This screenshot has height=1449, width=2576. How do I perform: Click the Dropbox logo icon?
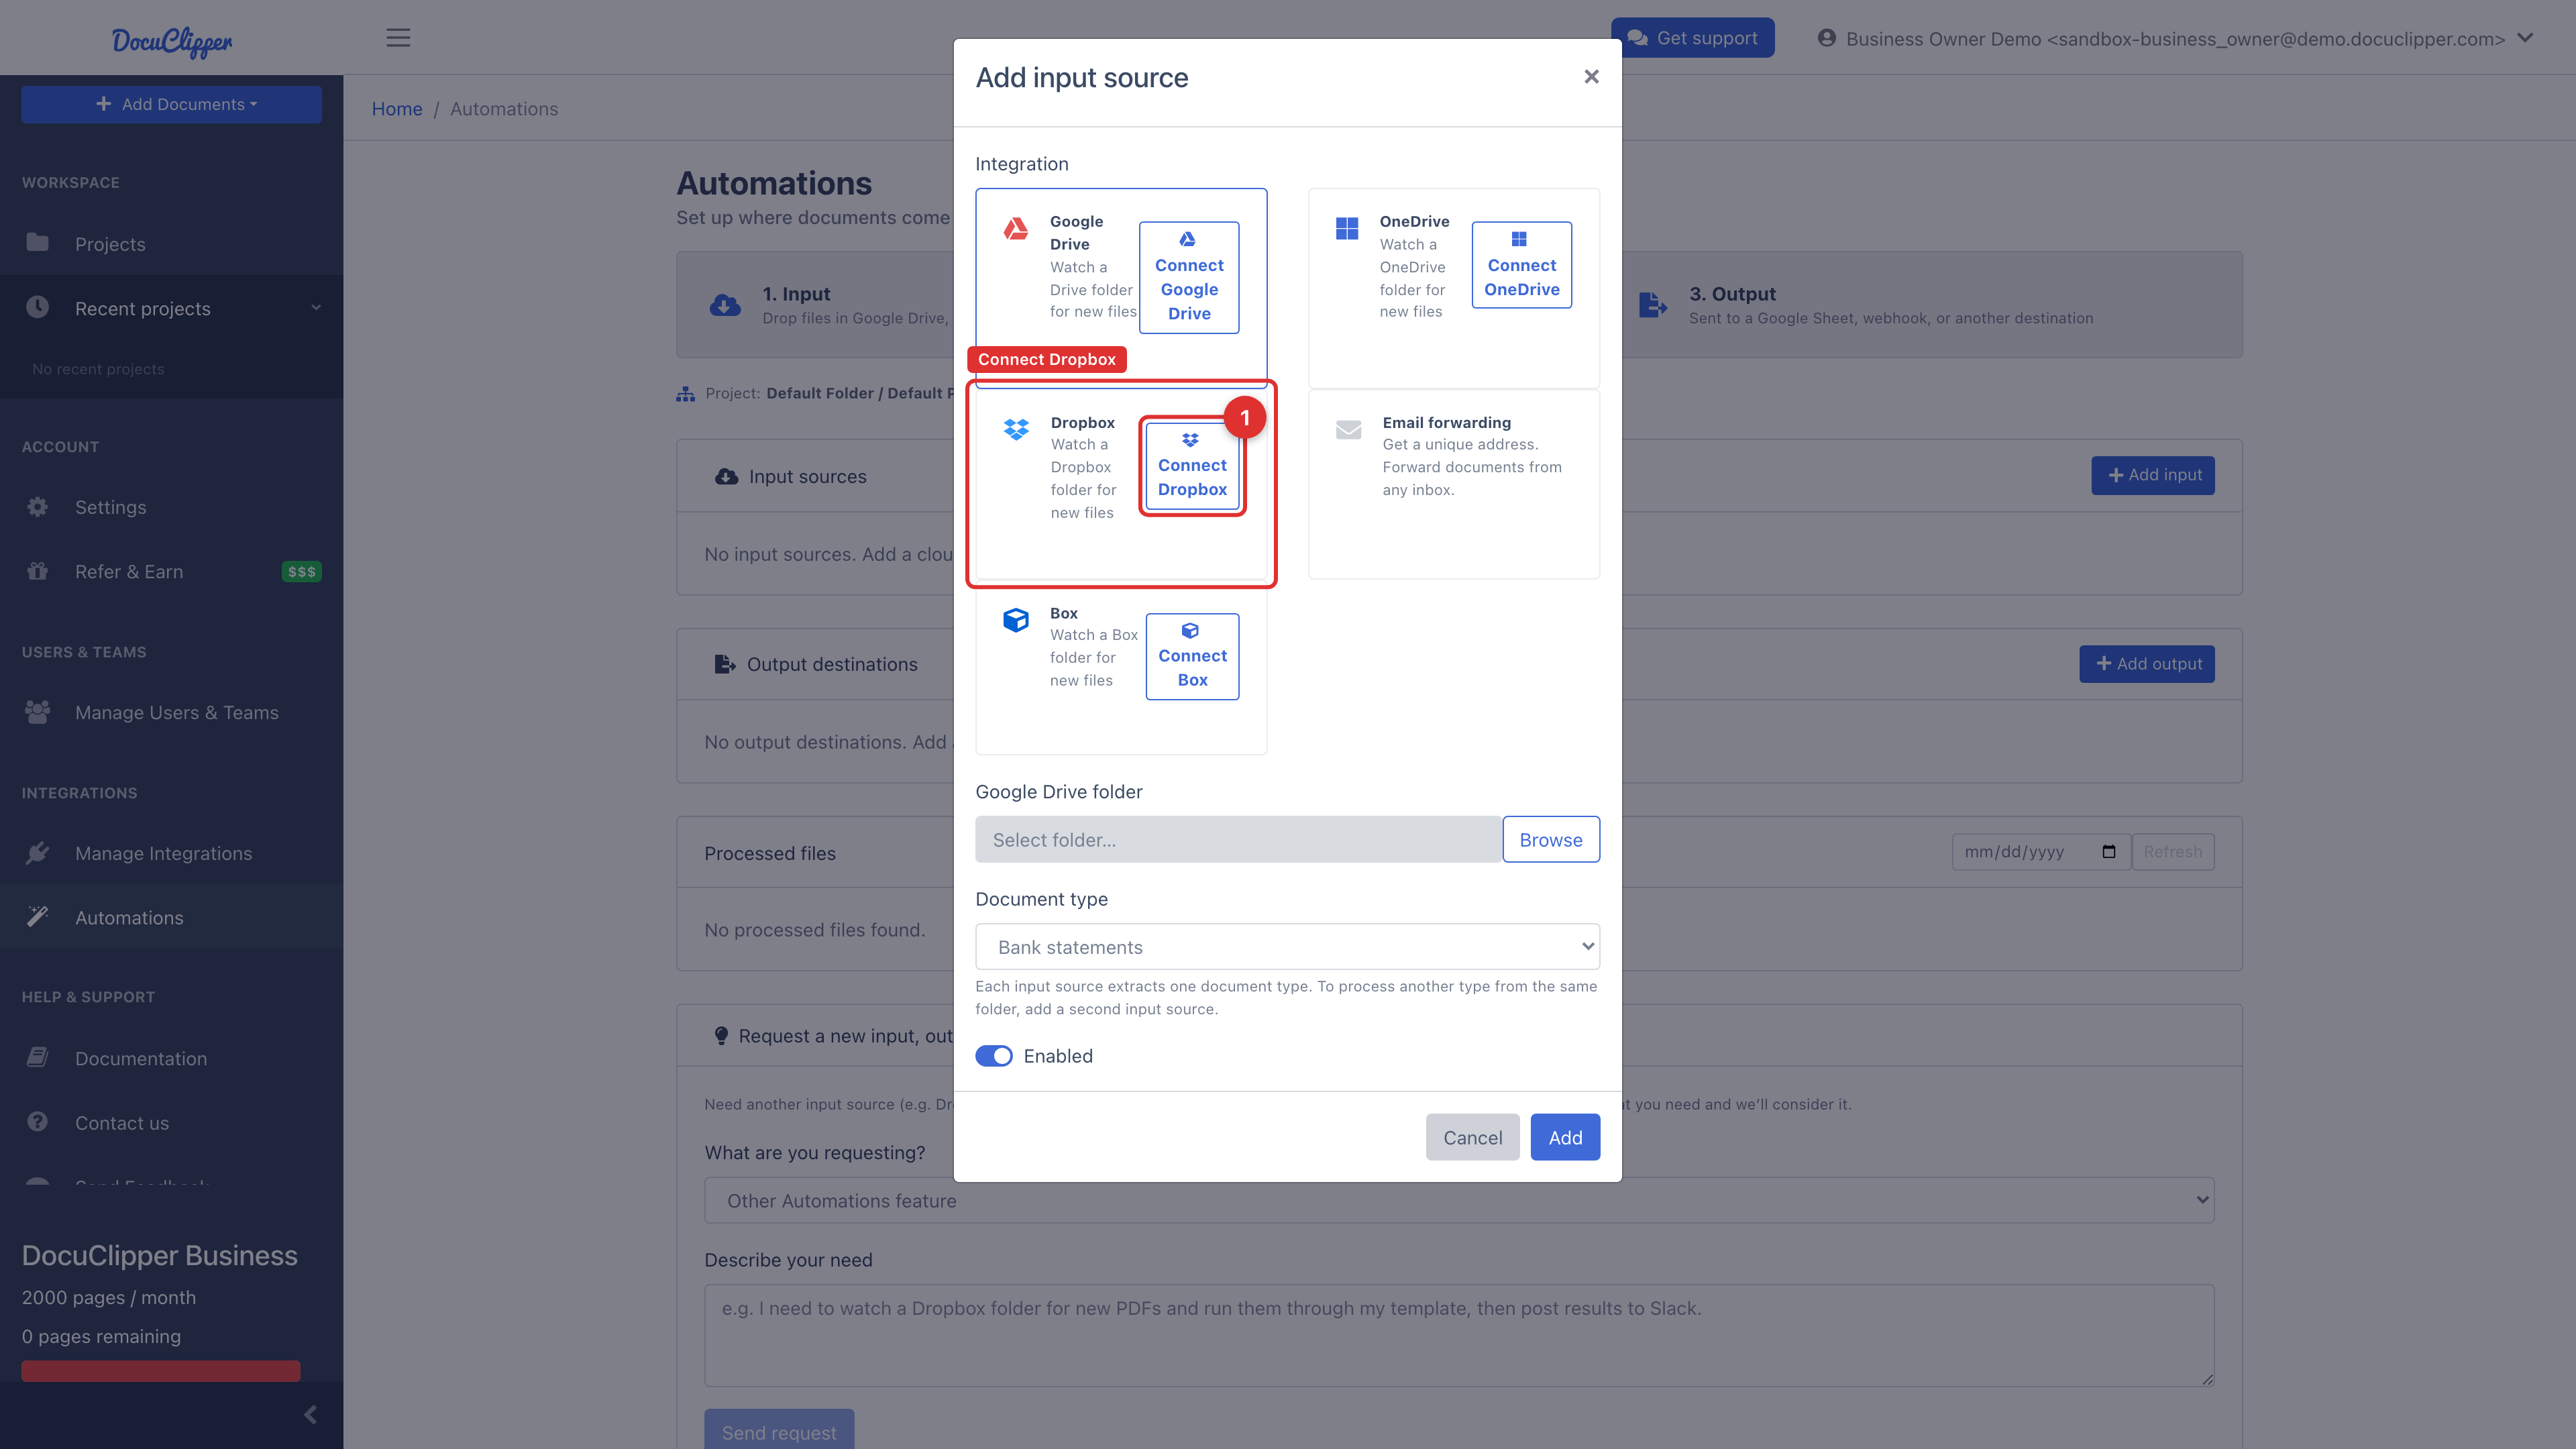click(x=1016, y=430)
